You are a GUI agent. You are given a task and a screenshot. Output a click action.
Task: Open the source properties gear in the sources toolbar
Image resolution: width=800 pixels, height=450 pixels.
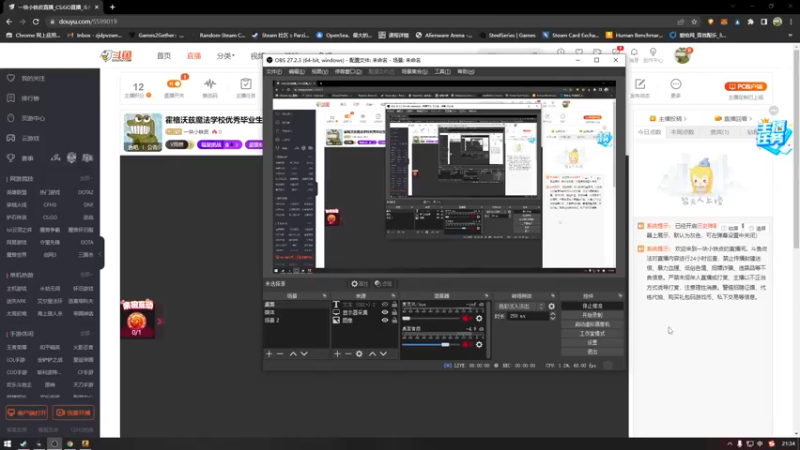point(359,354)
